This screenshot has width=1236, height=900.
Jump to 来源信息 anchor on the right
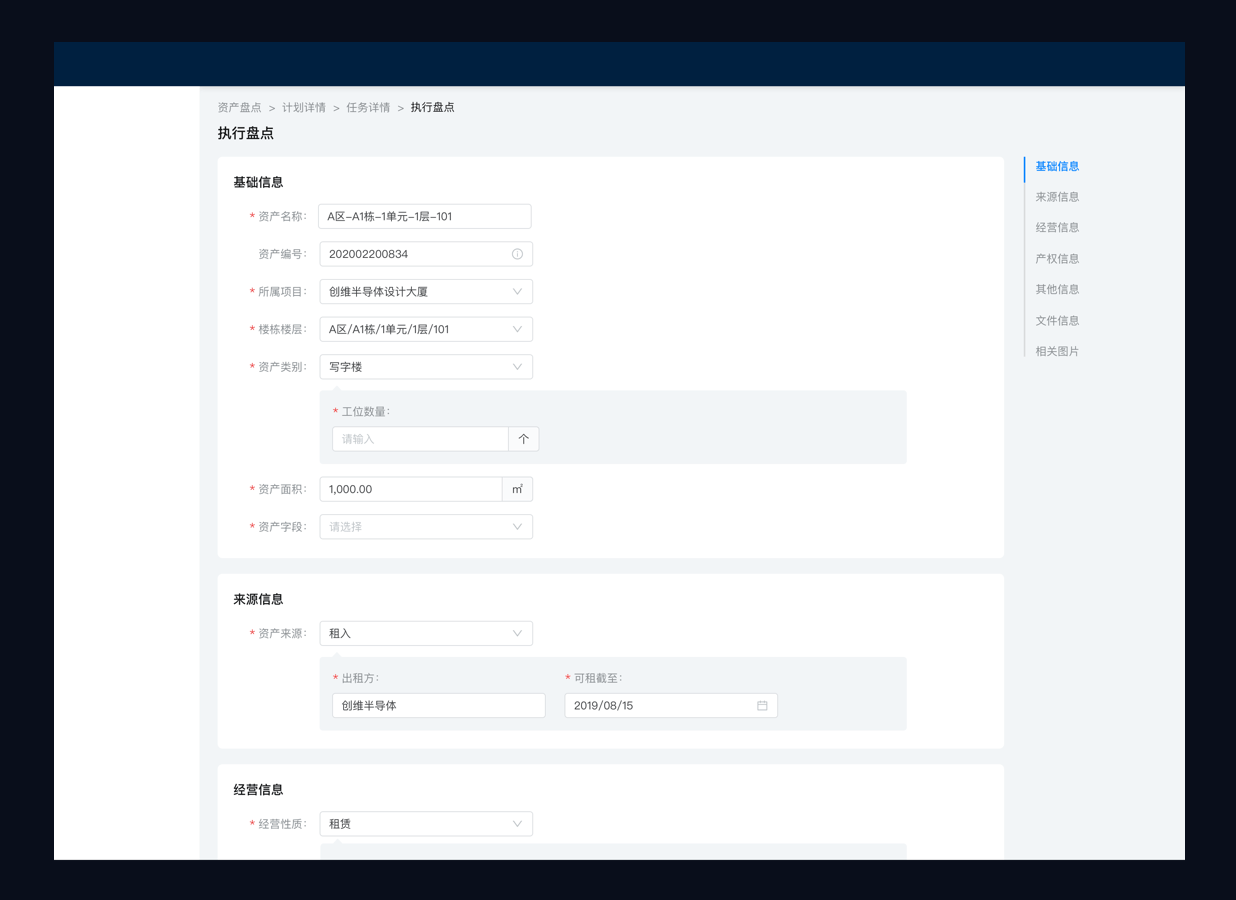coord(1057,196)
